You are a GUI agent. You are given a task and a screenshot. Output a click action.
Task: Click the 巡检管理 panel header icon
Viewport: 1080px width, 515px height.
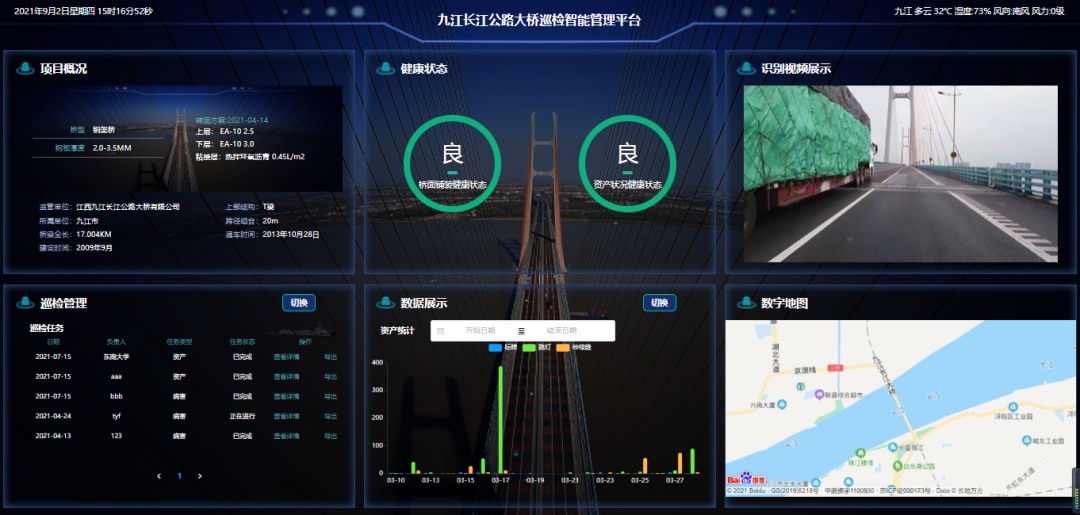[25, 303]
